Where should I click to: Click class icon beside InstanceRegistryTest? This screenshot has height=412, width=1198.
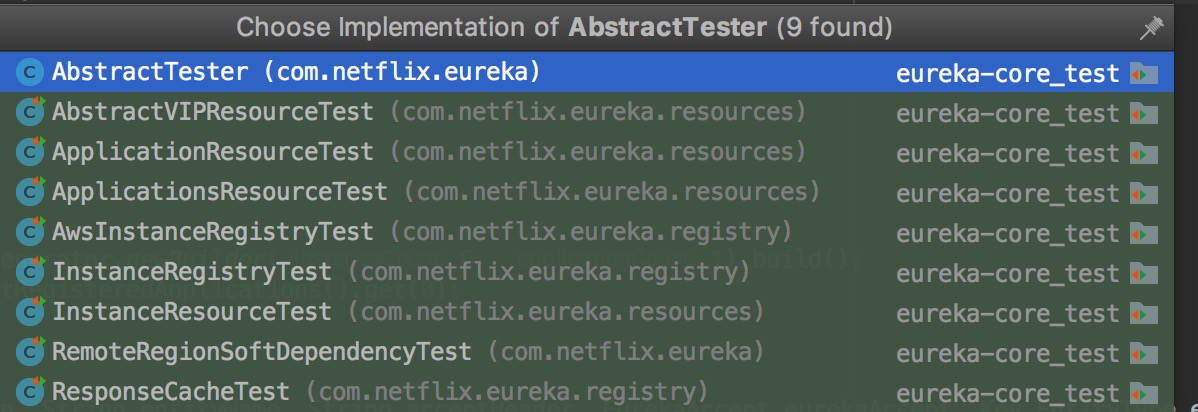pos(31,272)
